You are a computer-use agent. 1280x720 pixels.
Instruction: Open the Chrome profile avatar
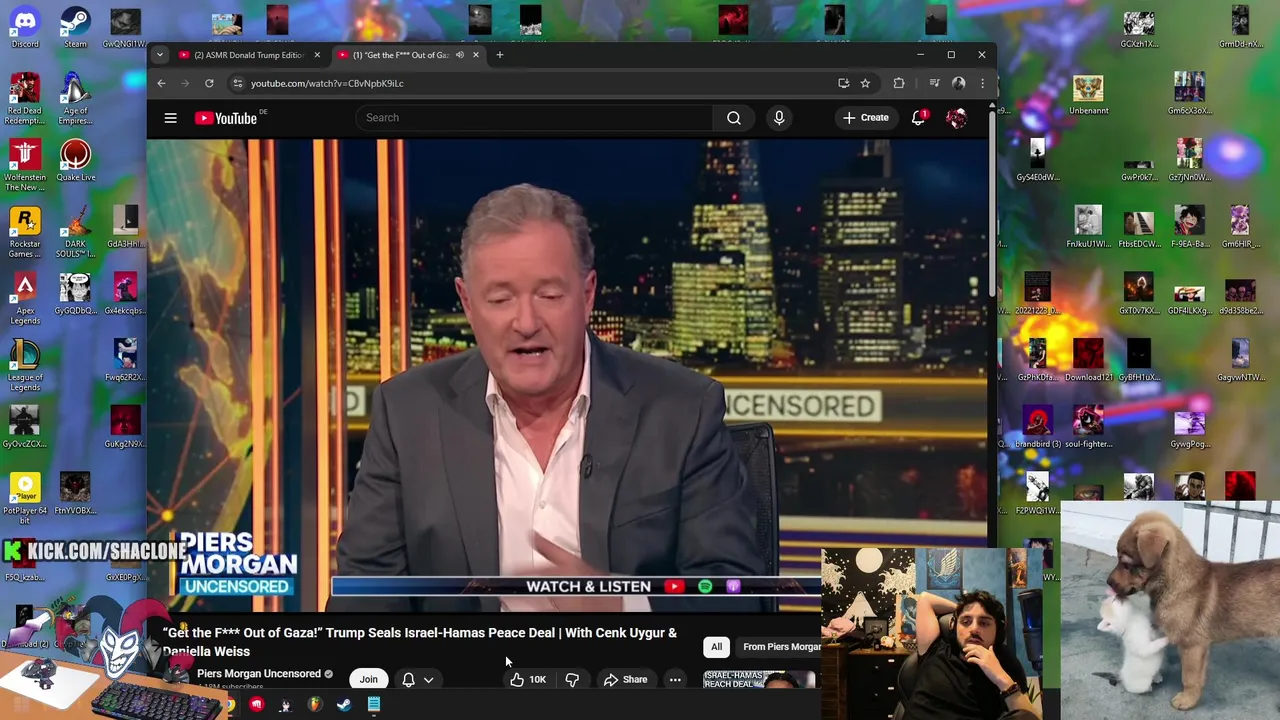pos(958,83)
